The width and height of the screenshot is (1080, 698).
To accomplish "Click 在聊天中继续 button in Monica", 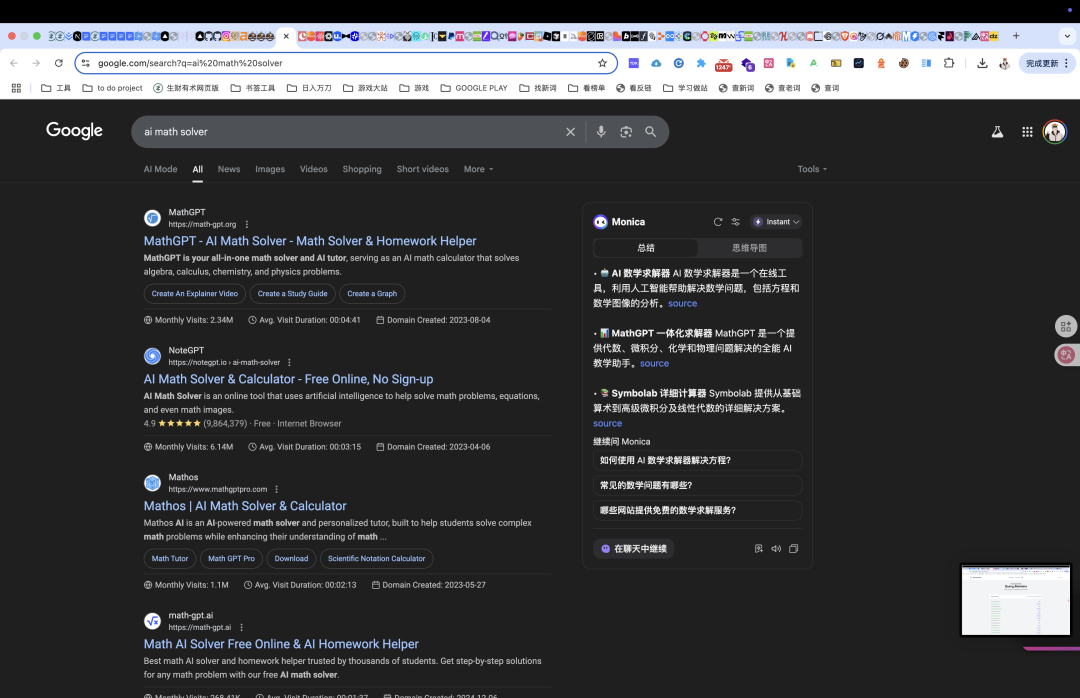I will (x=634, y=548).
